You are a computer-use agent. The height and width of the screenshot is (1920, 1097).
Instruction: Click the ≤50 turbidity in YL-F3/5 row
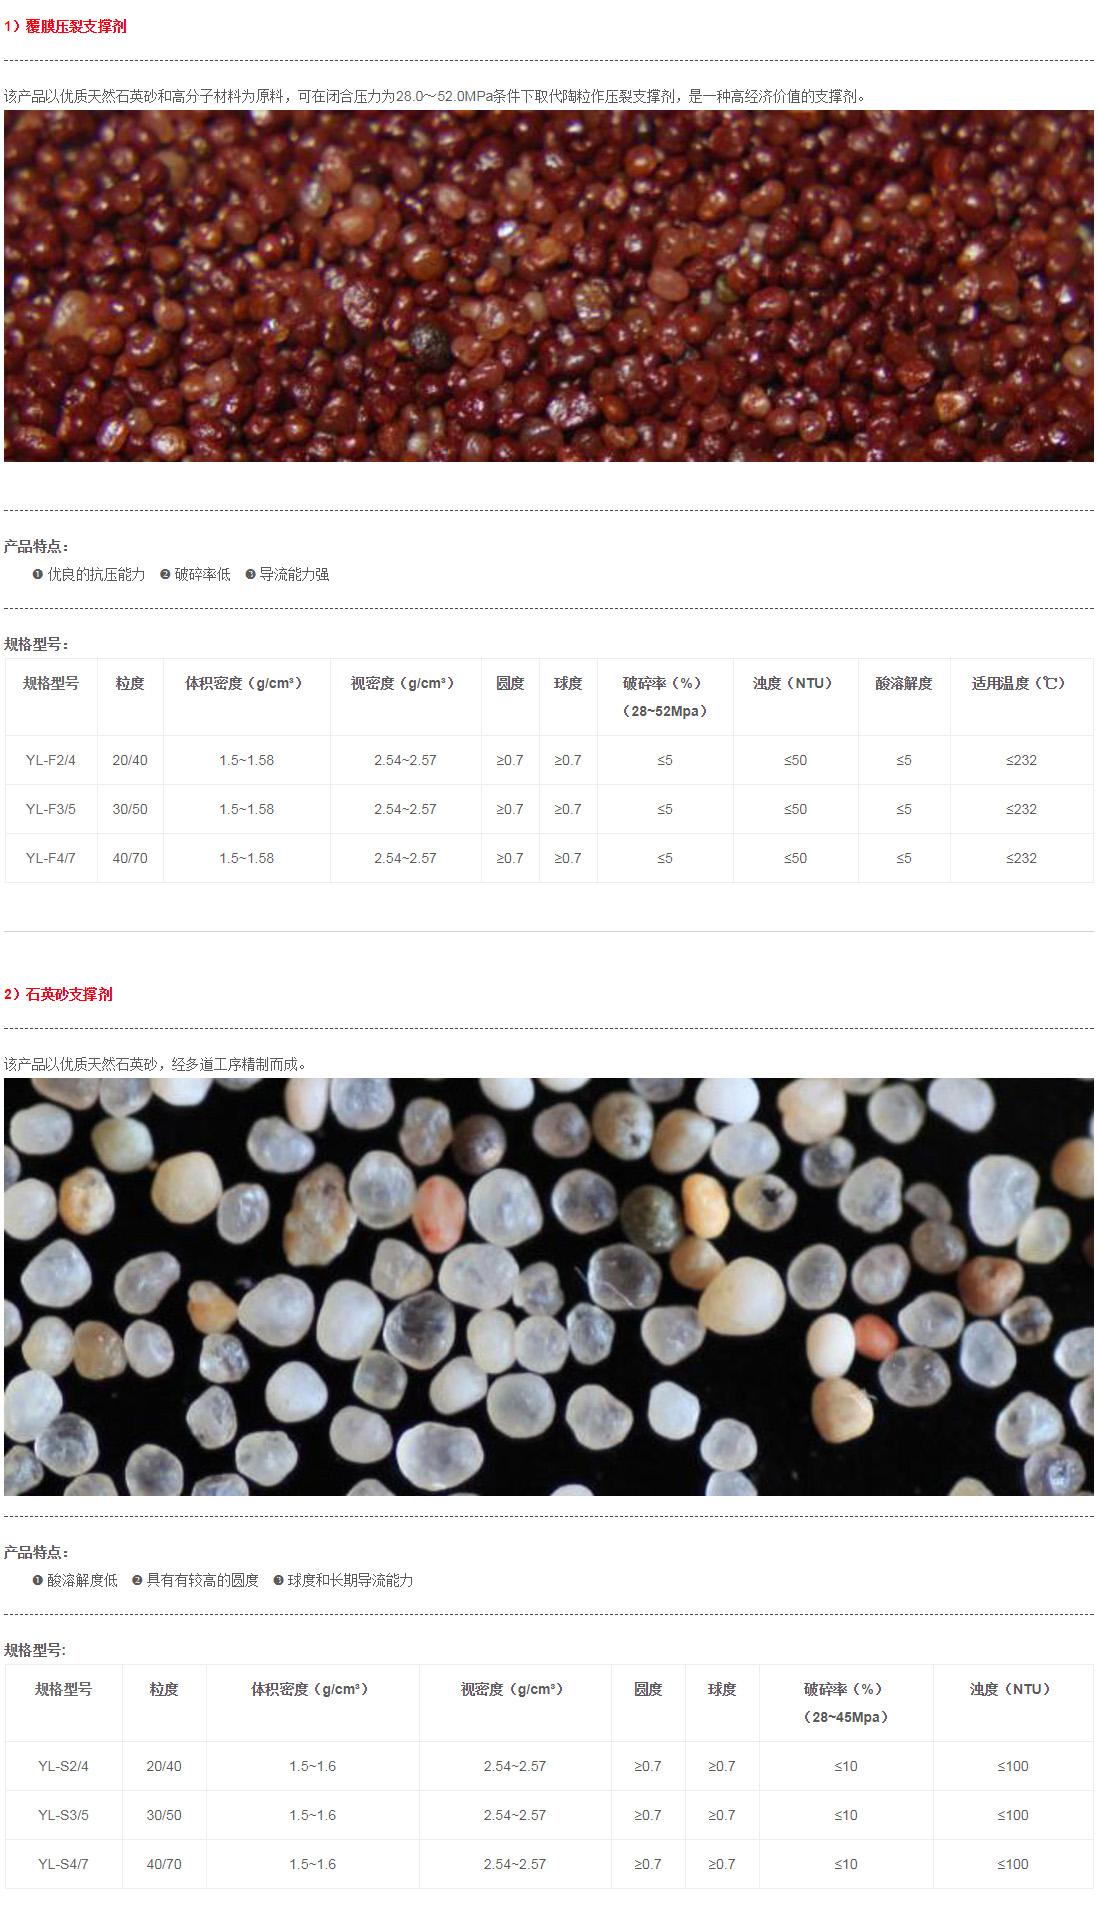795,810
